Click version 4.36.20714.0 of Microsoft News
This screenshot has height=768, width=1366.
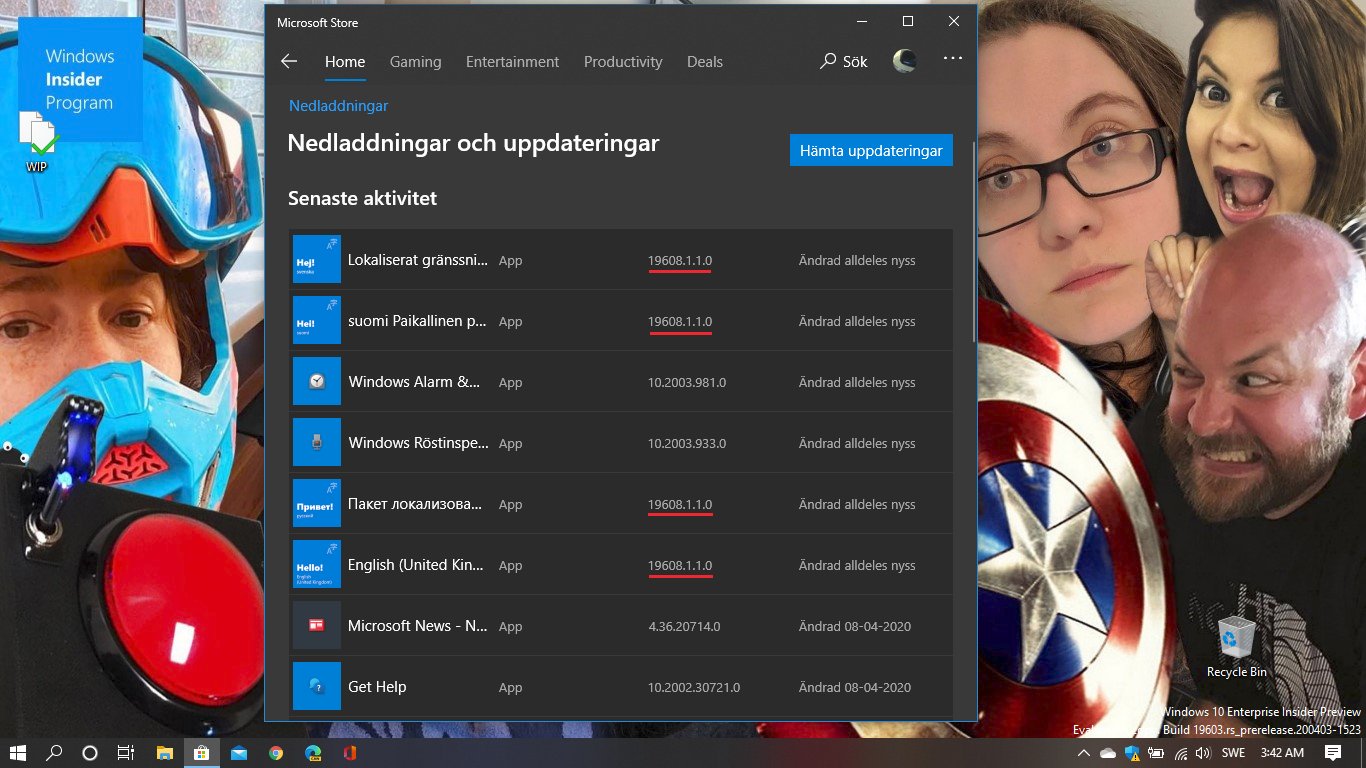[x=684, y=627]
